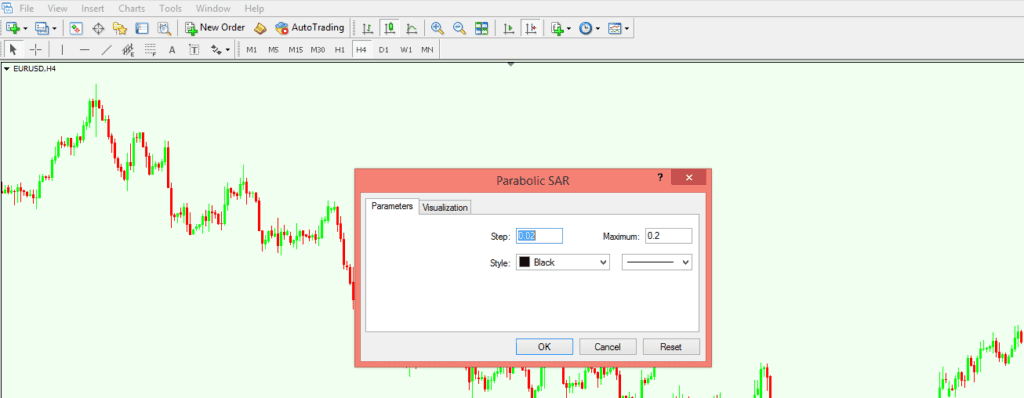Expand the indicators list dropdown arrow
The image size is (1024, 398).
tap(569, 29)
